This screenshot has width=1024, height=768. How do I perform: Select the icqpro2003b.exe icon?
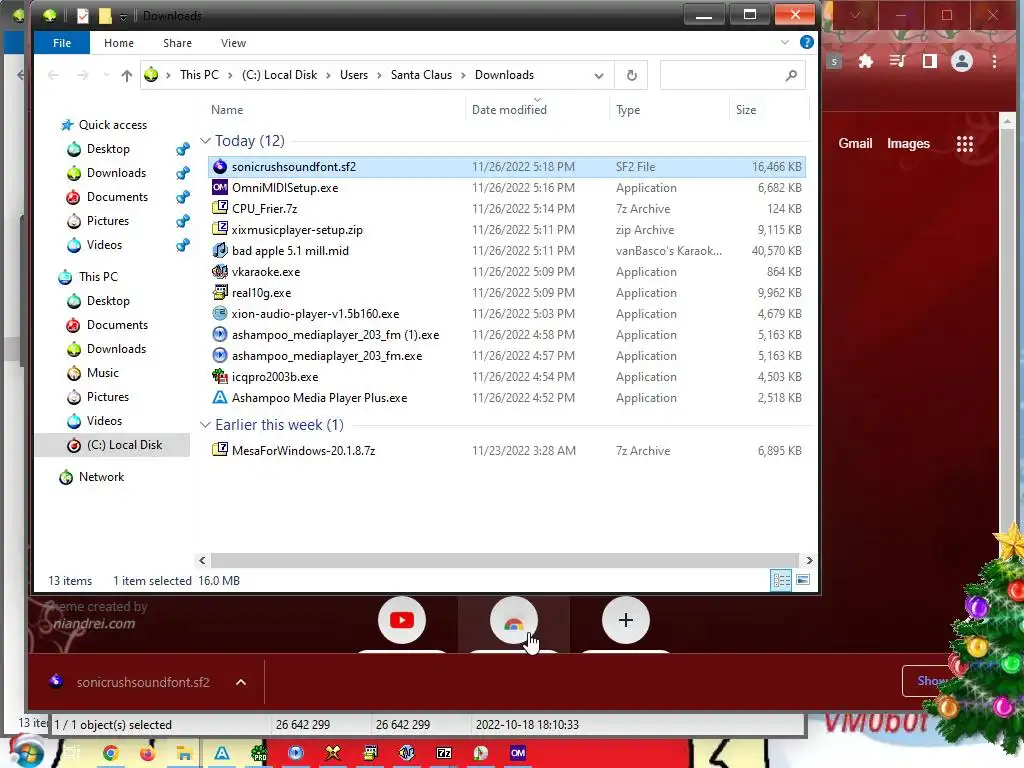(220, 376)
